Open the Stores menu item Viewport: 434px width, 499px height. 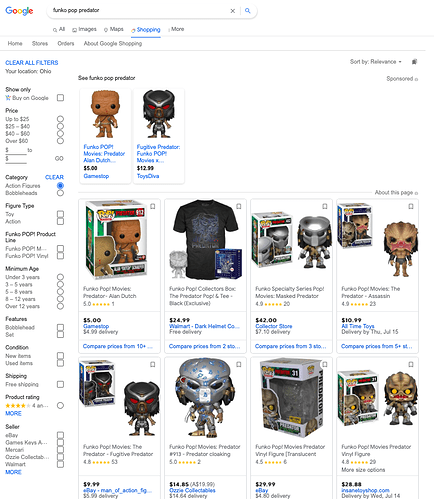(40, 43)
